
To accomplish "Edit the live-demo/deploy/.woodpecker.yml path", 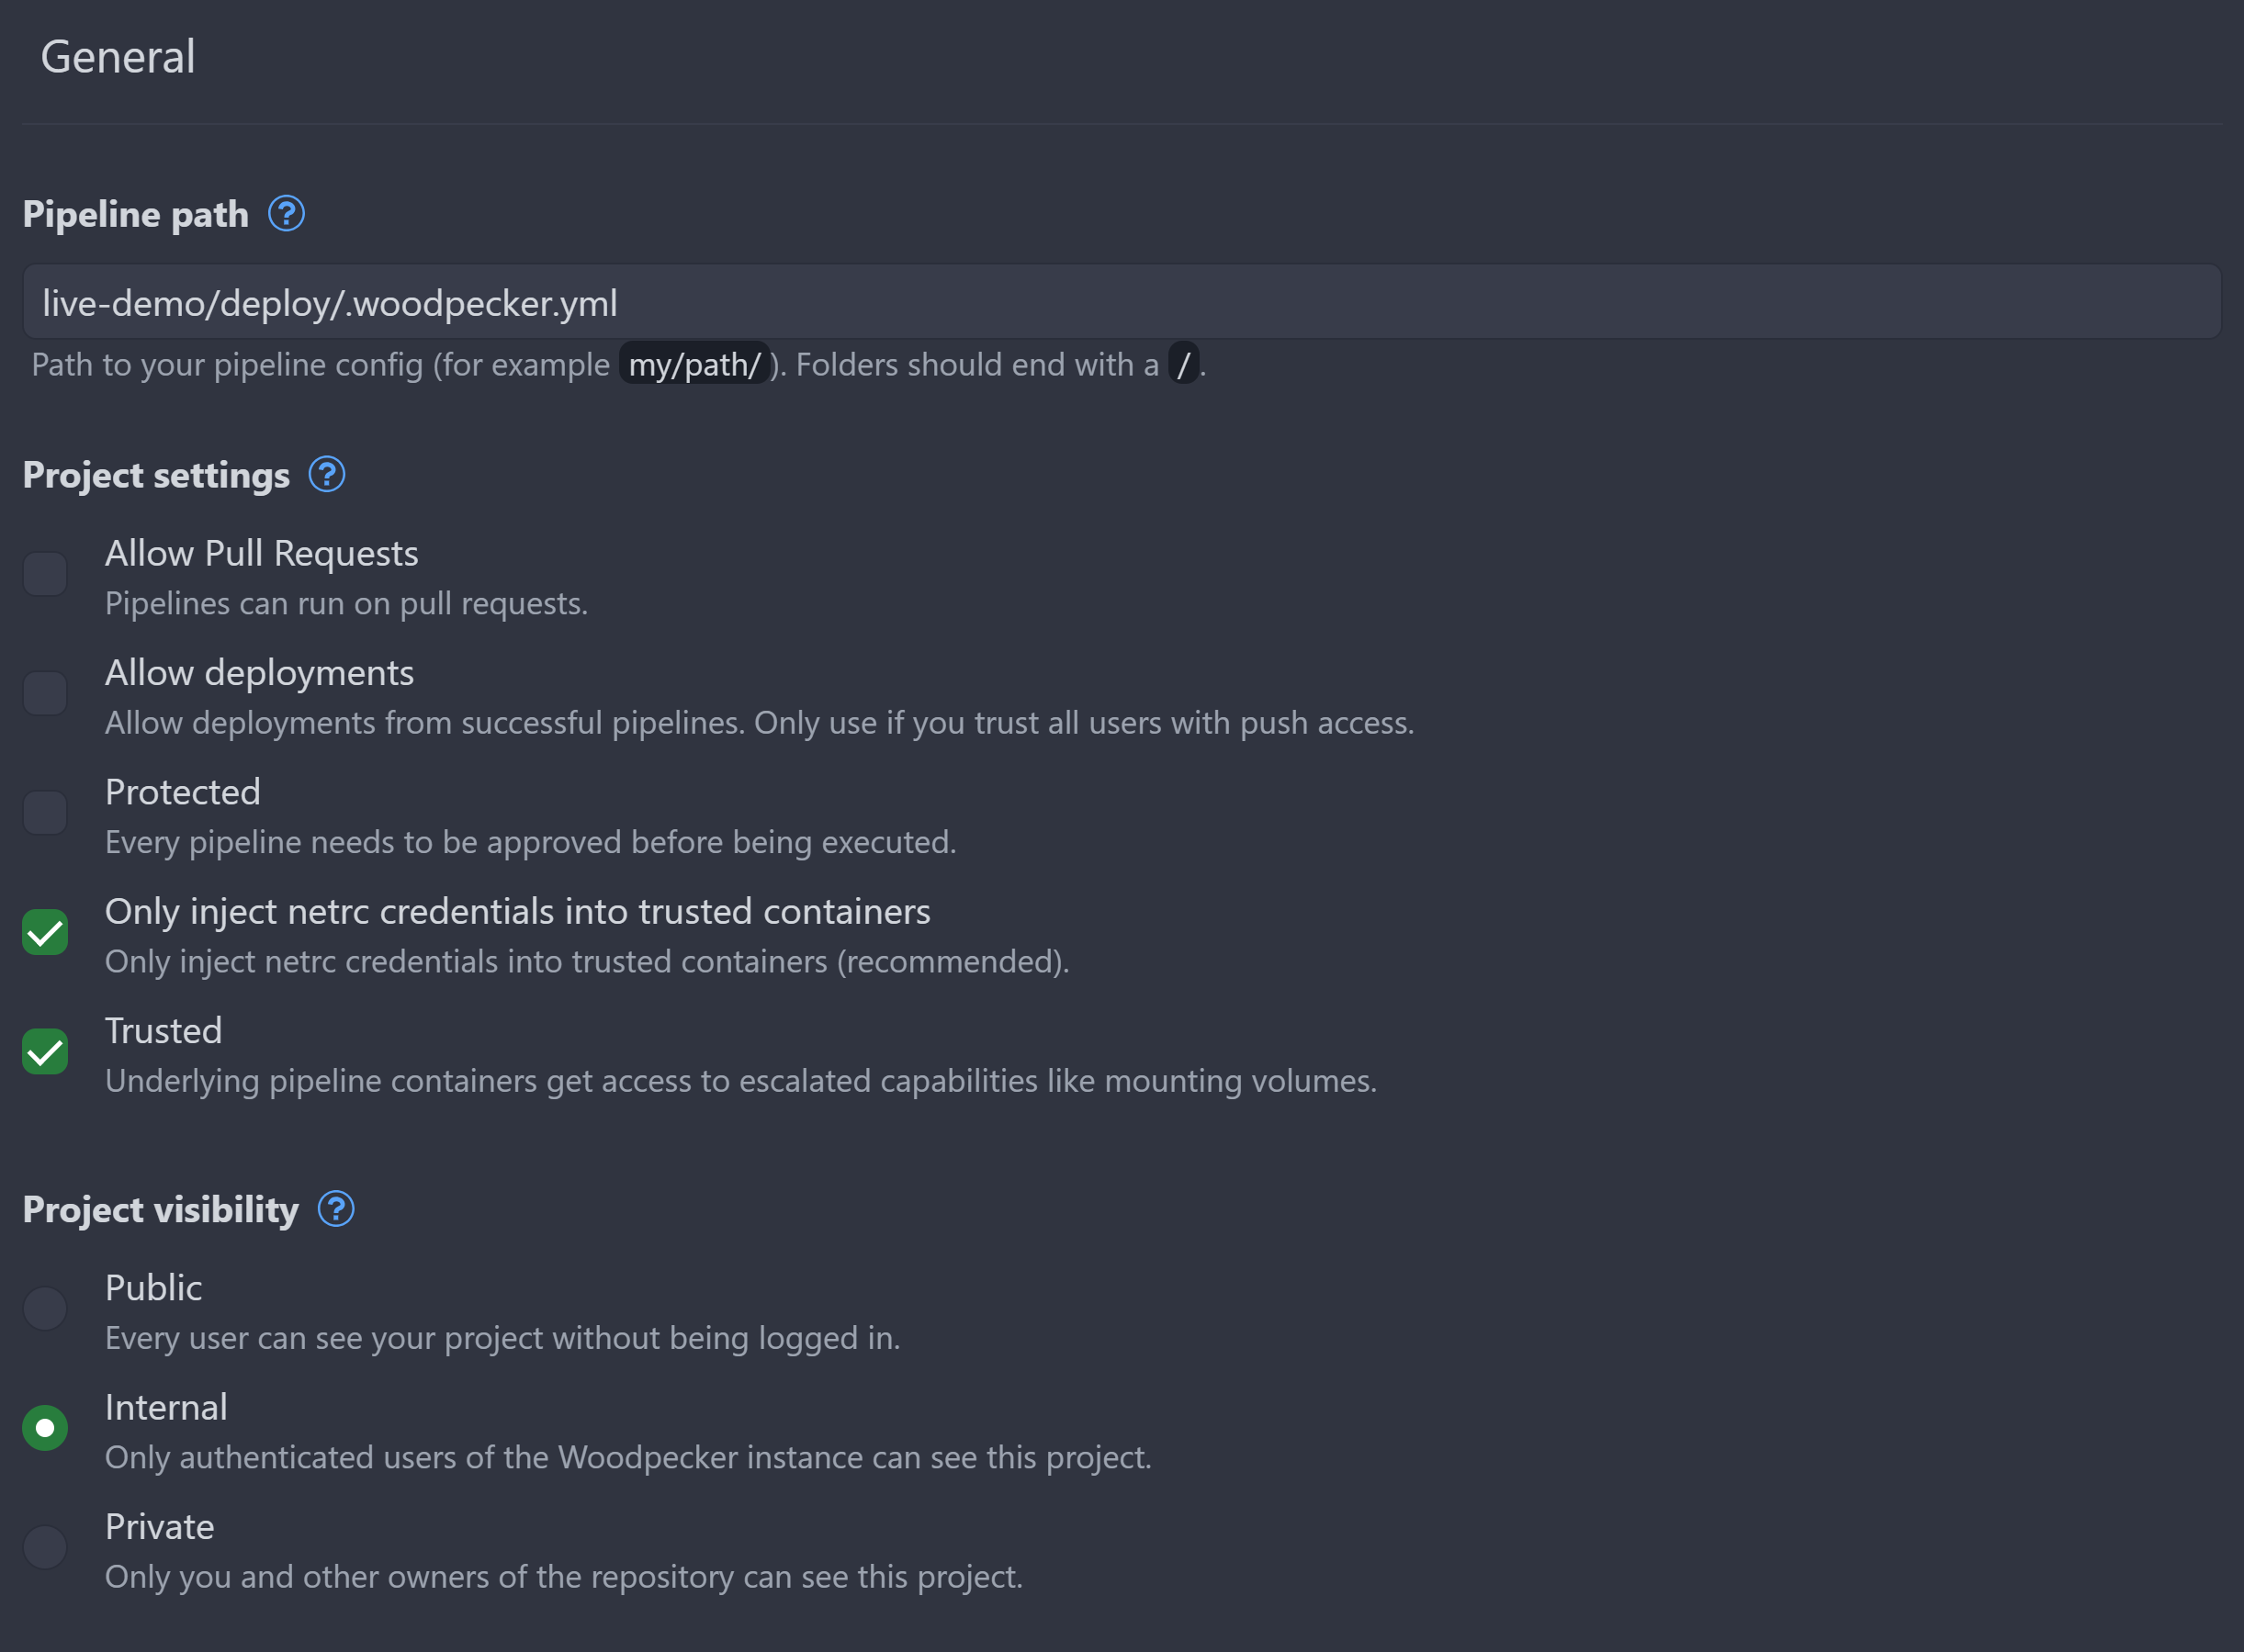I will 1122,299.
